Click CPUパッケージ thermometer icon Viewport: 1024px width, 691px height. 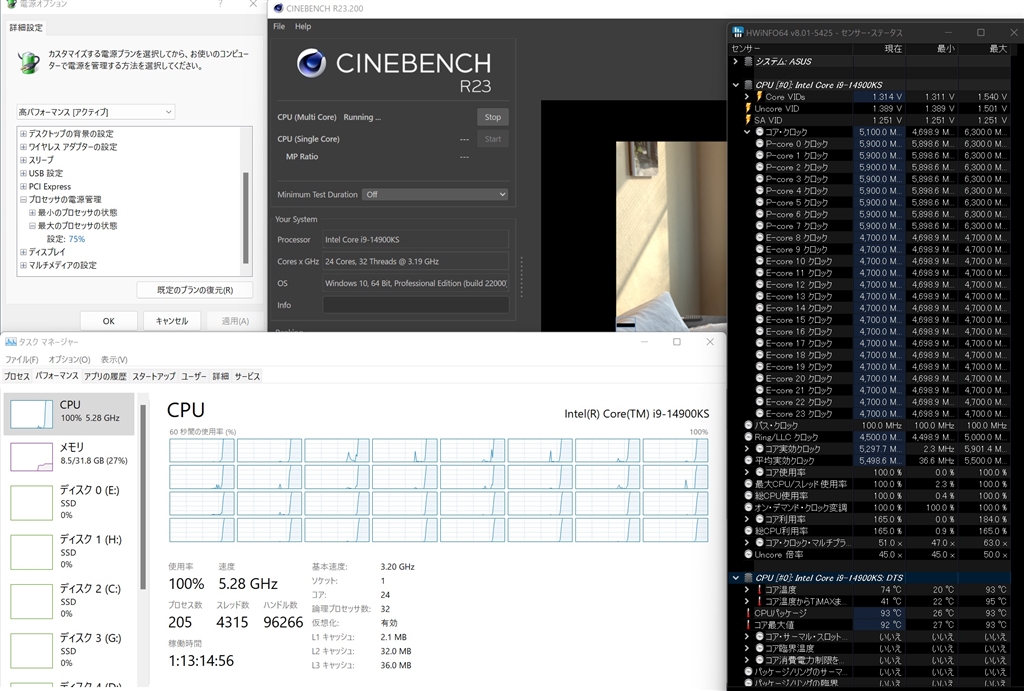pos(748,613)
